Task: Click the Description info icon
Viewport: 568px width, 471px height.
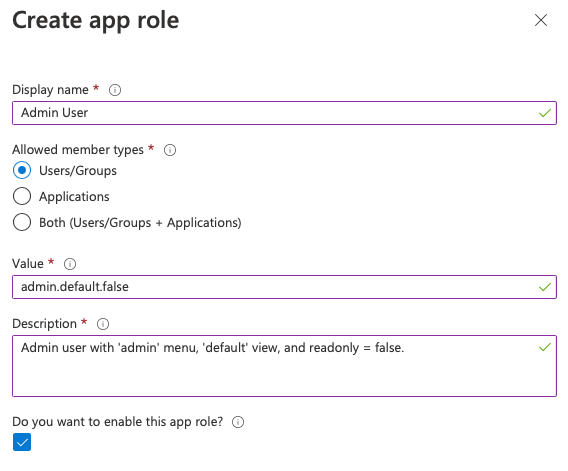Action: (x=103, y=324)
